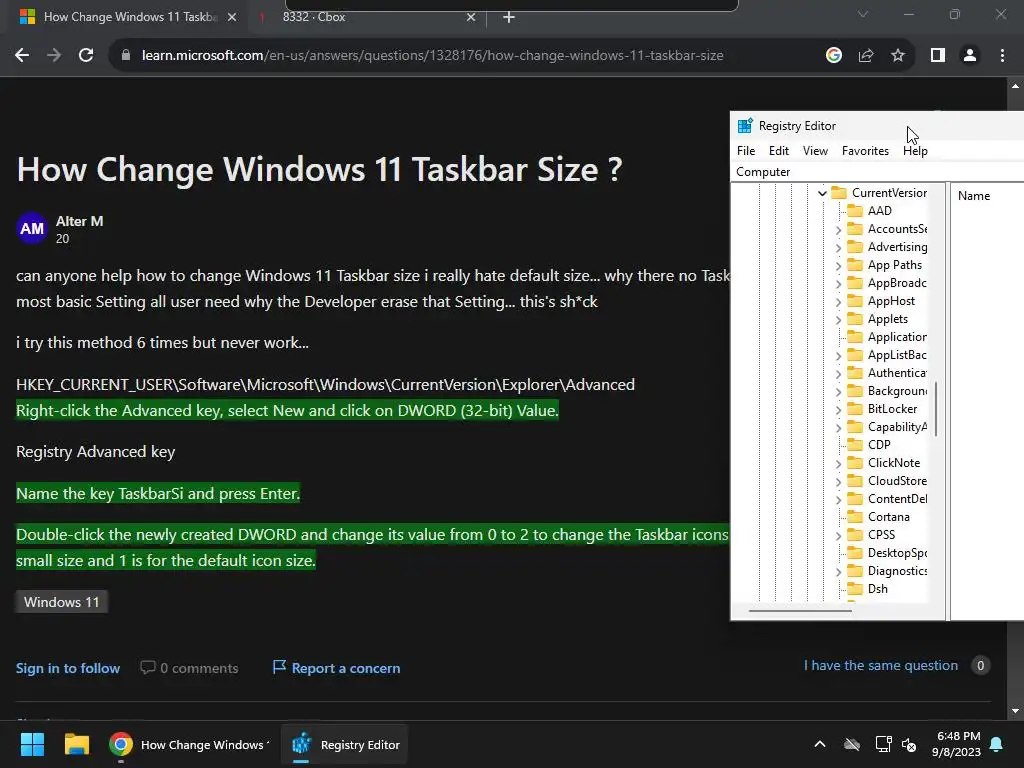Click the Computer address field in Registry Editor
This screenshot has height=768, width=1024.
(878, 172)
